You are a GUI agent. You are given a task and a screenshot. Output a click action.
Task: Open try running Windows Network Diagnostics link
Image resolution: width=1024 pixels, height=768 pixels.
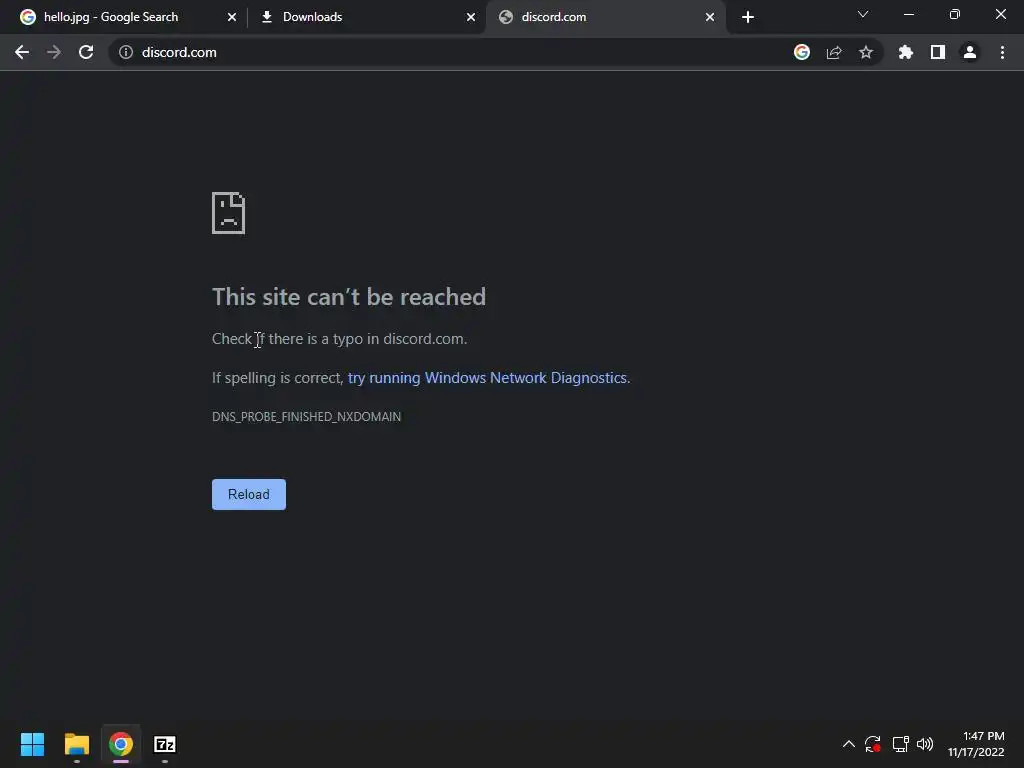point(487,378)
